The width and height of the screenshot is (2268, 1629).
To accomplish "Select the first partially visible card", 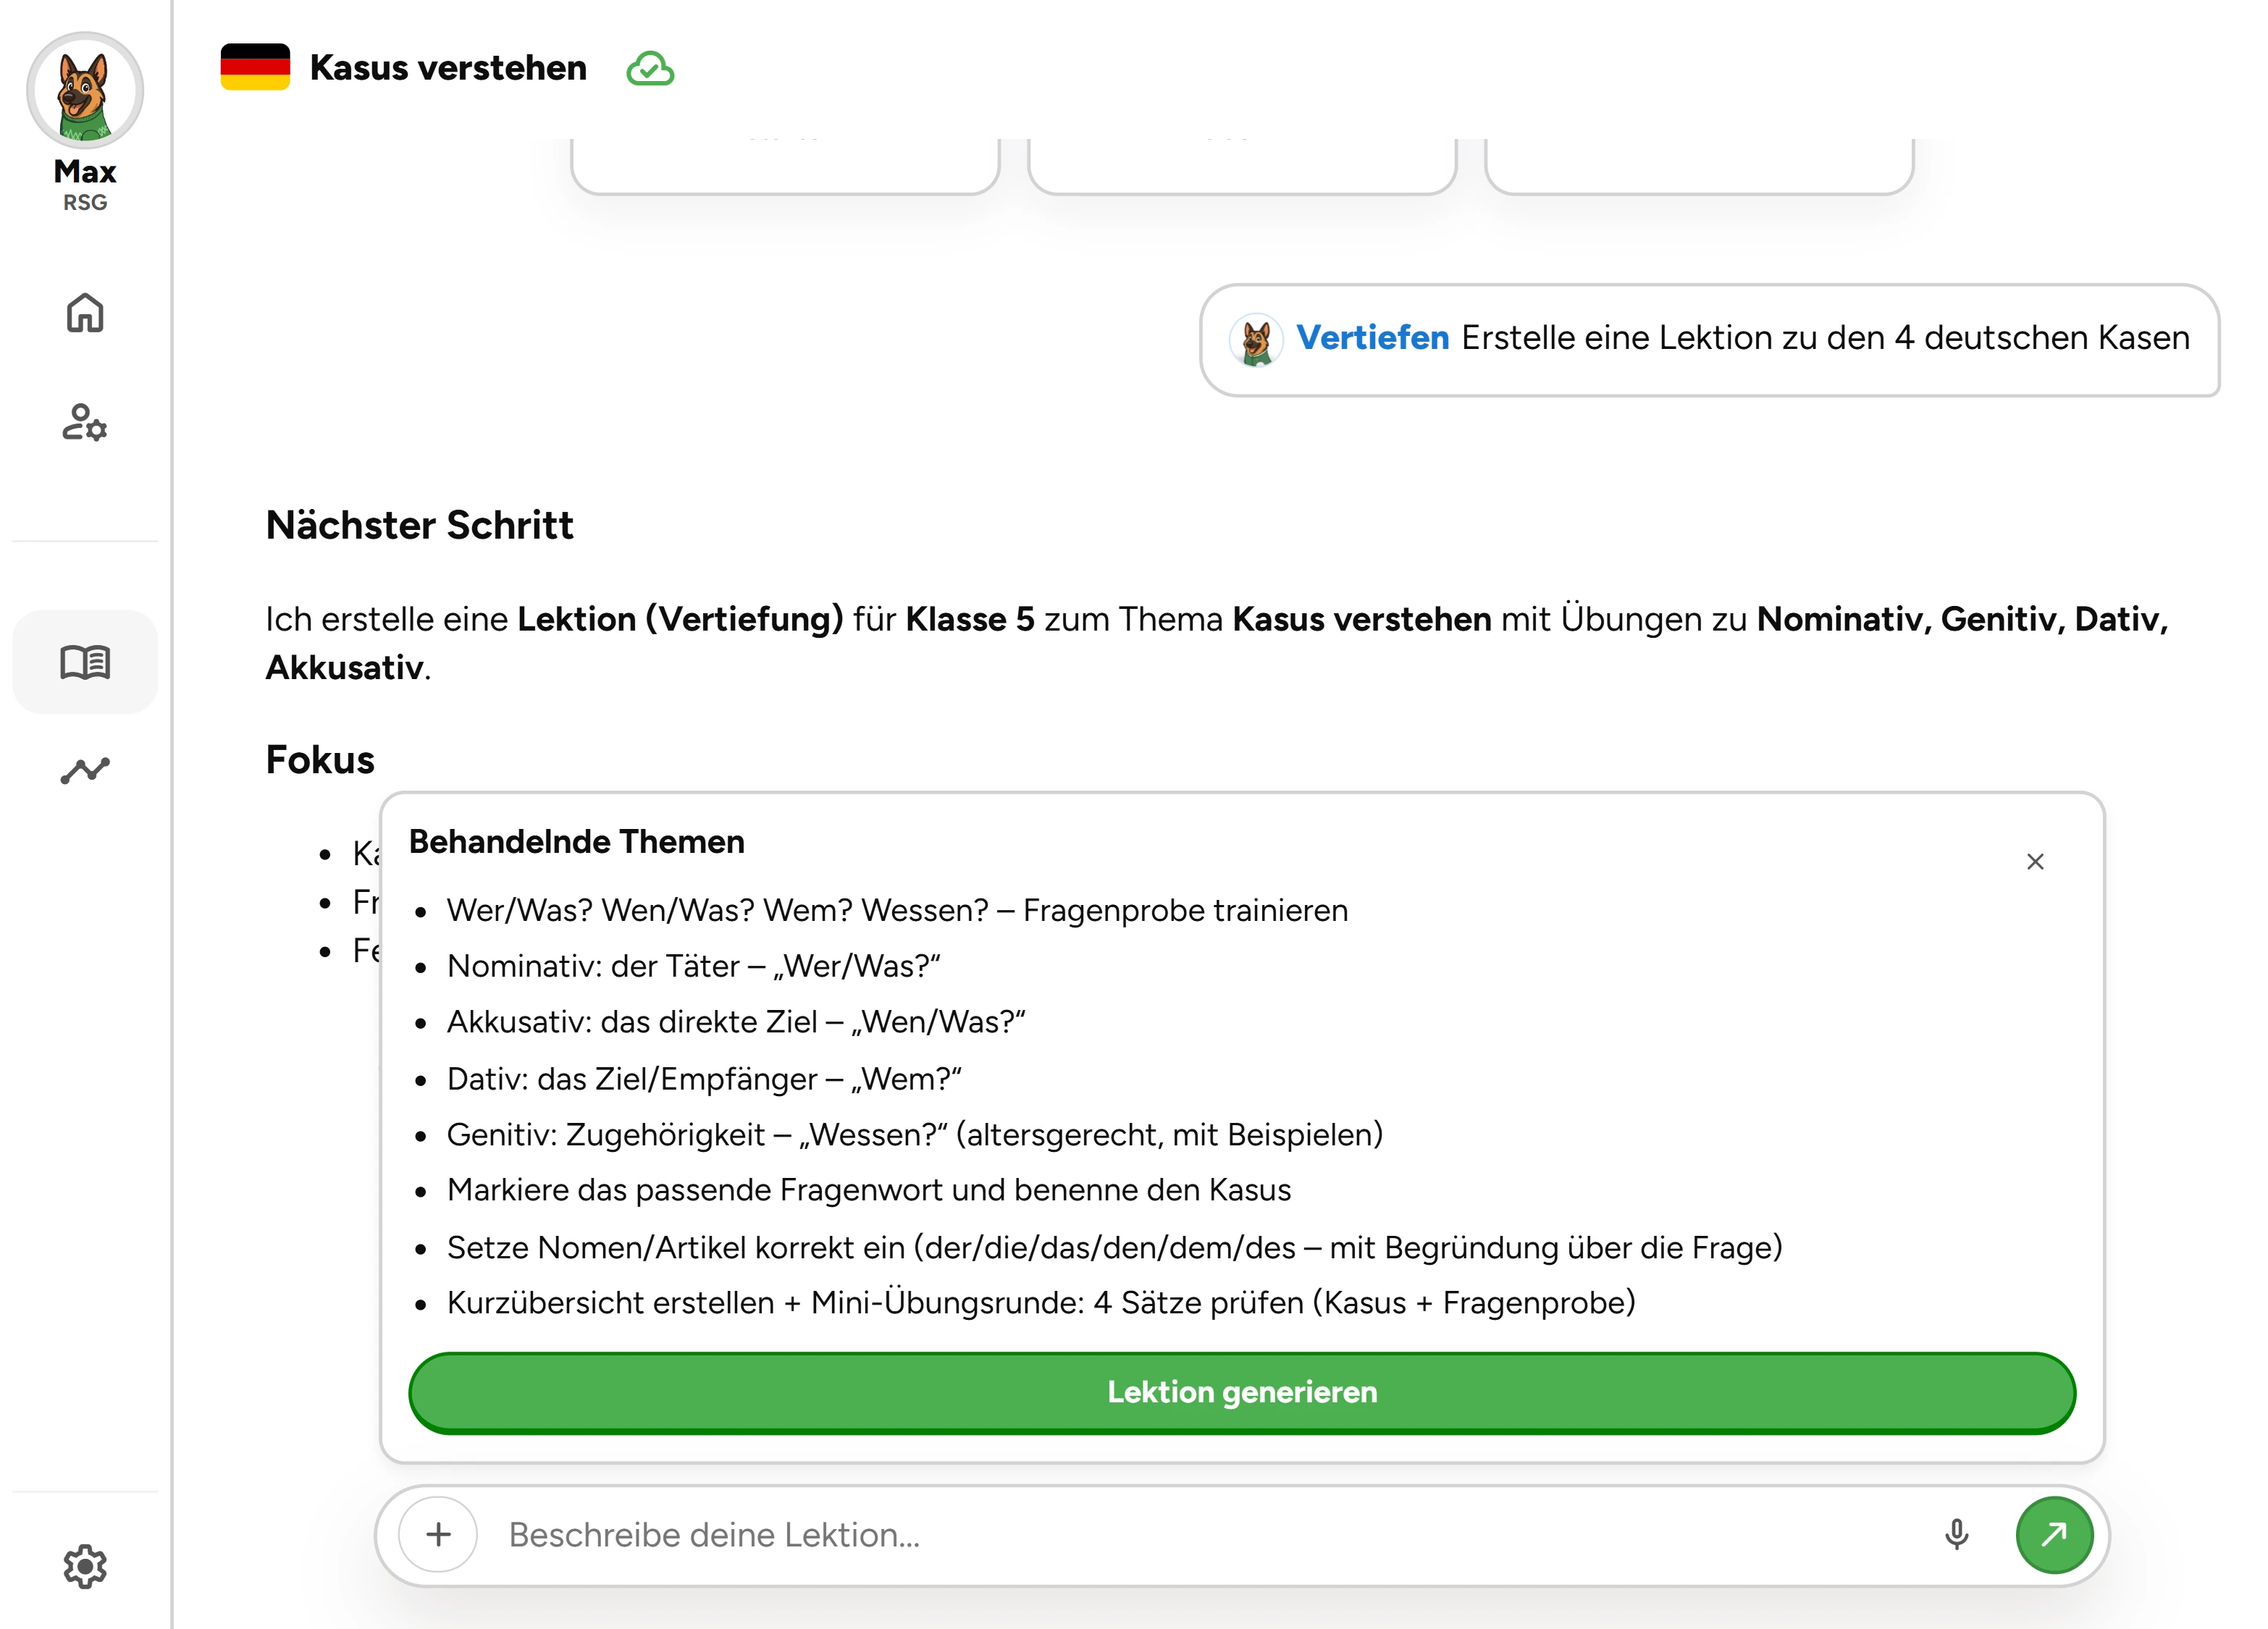I will pos(785,166).
